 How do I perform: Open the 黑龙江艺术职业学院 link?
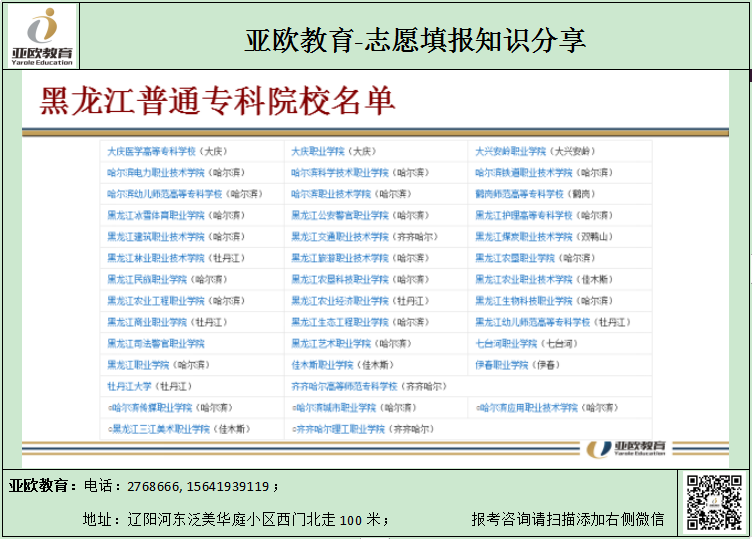pyautogui.click(x=331, y=344)
